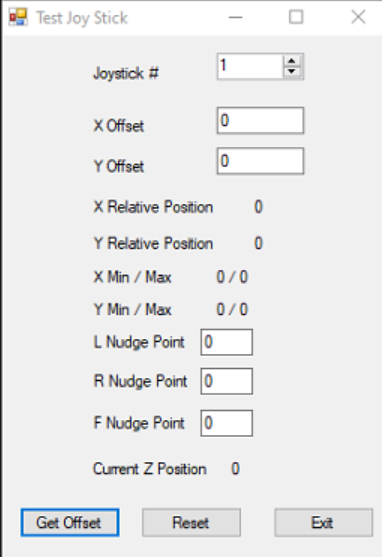Increase joystick number with up arrow
The width and height of the screenshot is (382, 557).
click(292, 60)
